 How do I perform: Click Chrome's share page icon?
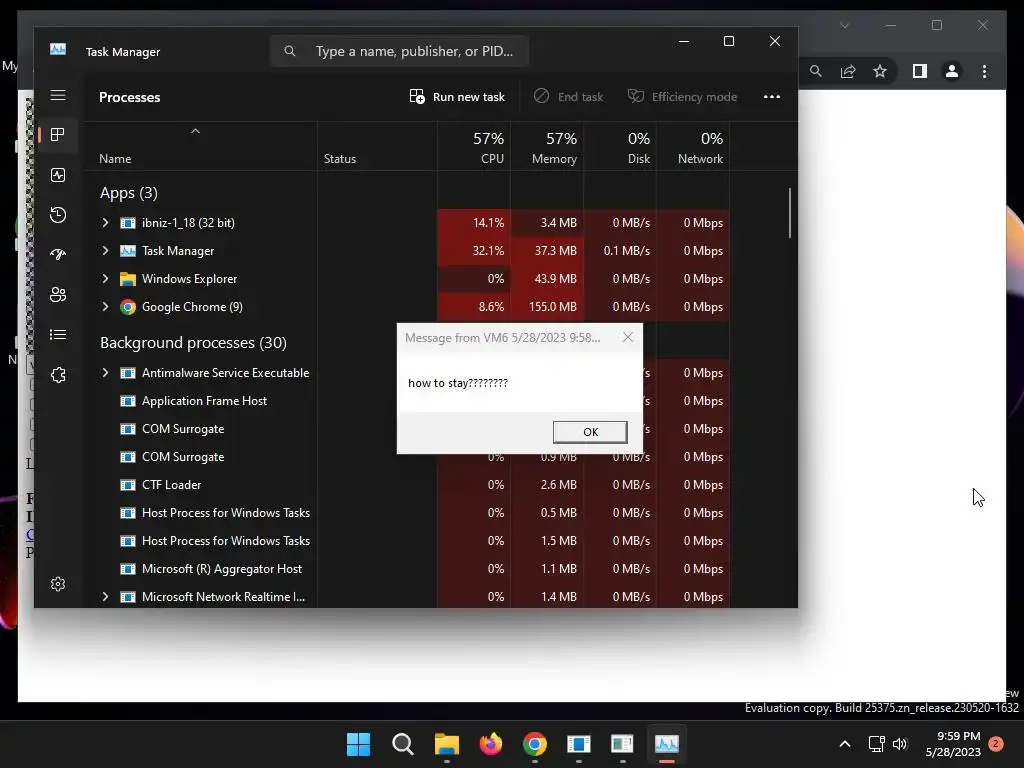(x=848, y=71)
